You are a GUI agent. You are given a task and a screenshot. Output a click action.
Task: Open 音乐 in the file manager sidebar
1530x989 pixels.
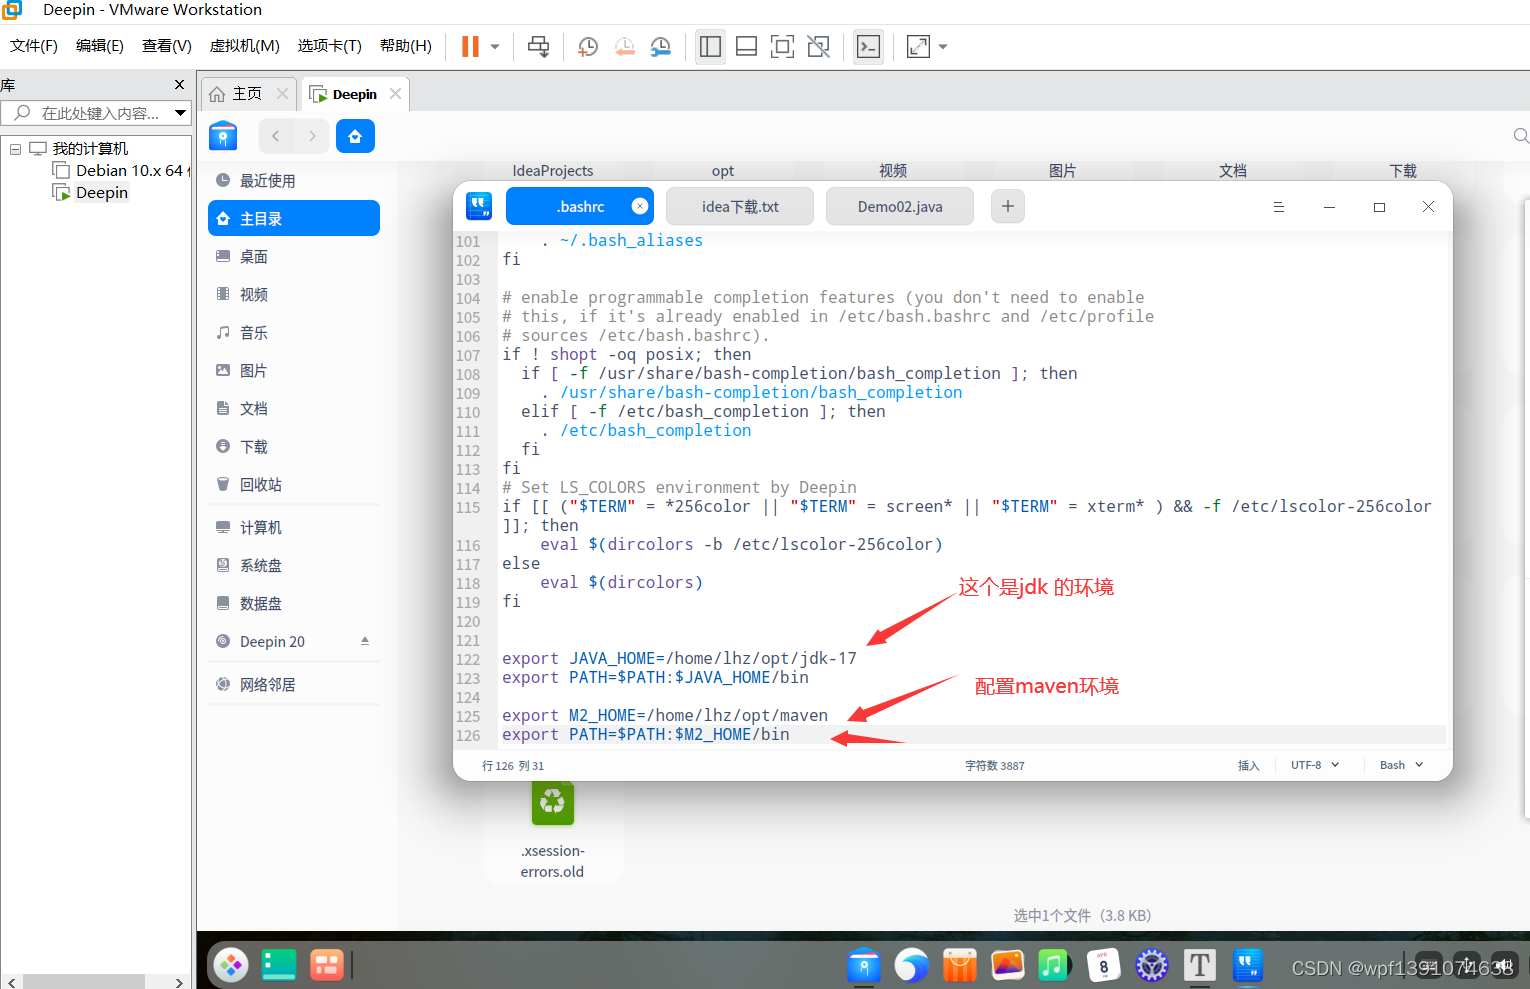[x=294, y=333]
